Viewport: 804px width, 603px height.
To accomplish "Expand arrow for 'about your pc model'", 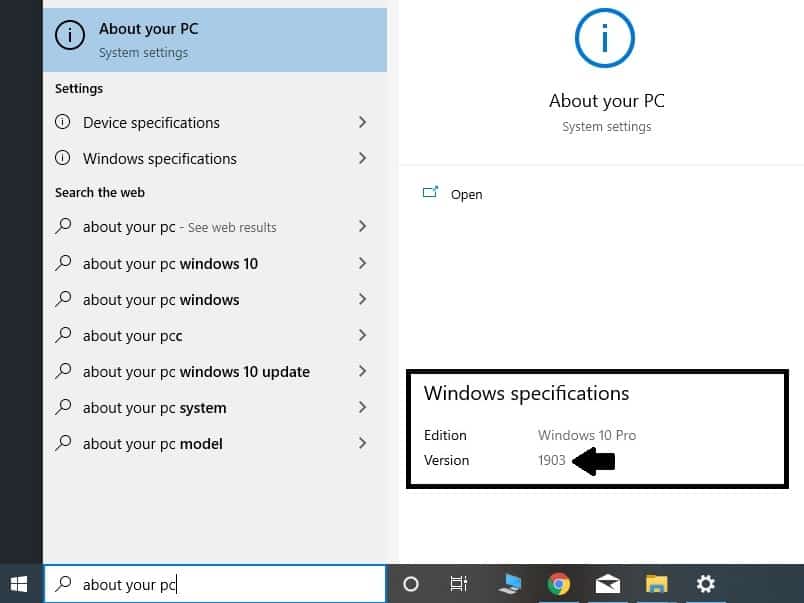I will pos(363,443).
